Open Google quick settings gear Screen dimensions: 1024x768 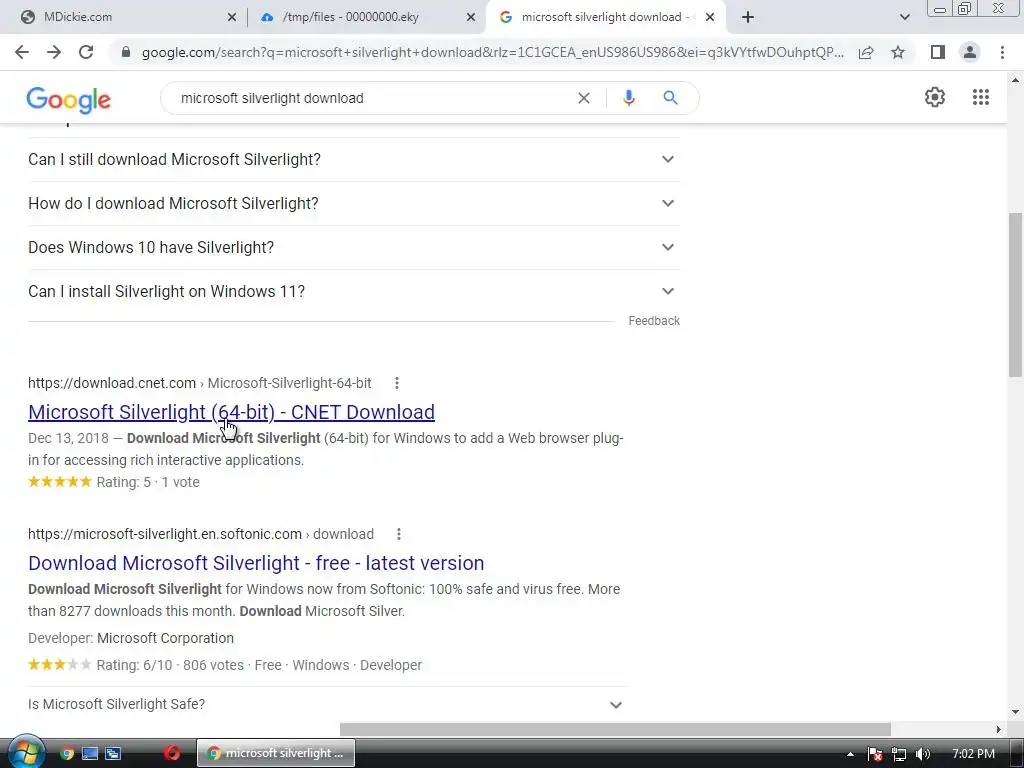pos(935,97)
